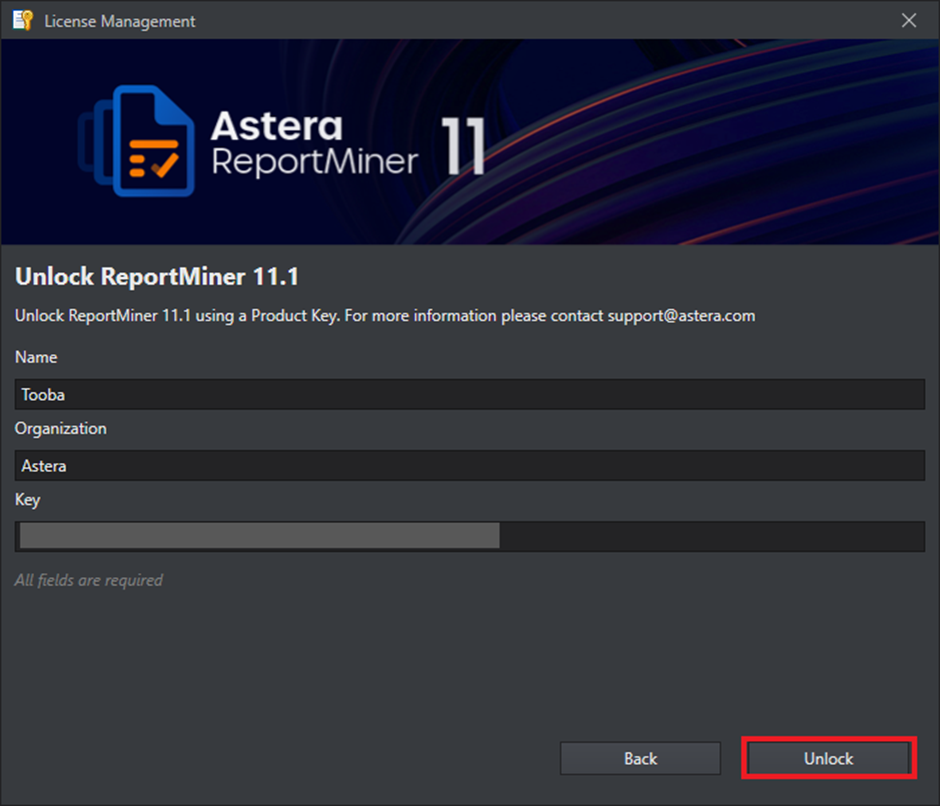Click the 'Name' field label
Screen dimensions: 940x806
click(x=36, y=357)
